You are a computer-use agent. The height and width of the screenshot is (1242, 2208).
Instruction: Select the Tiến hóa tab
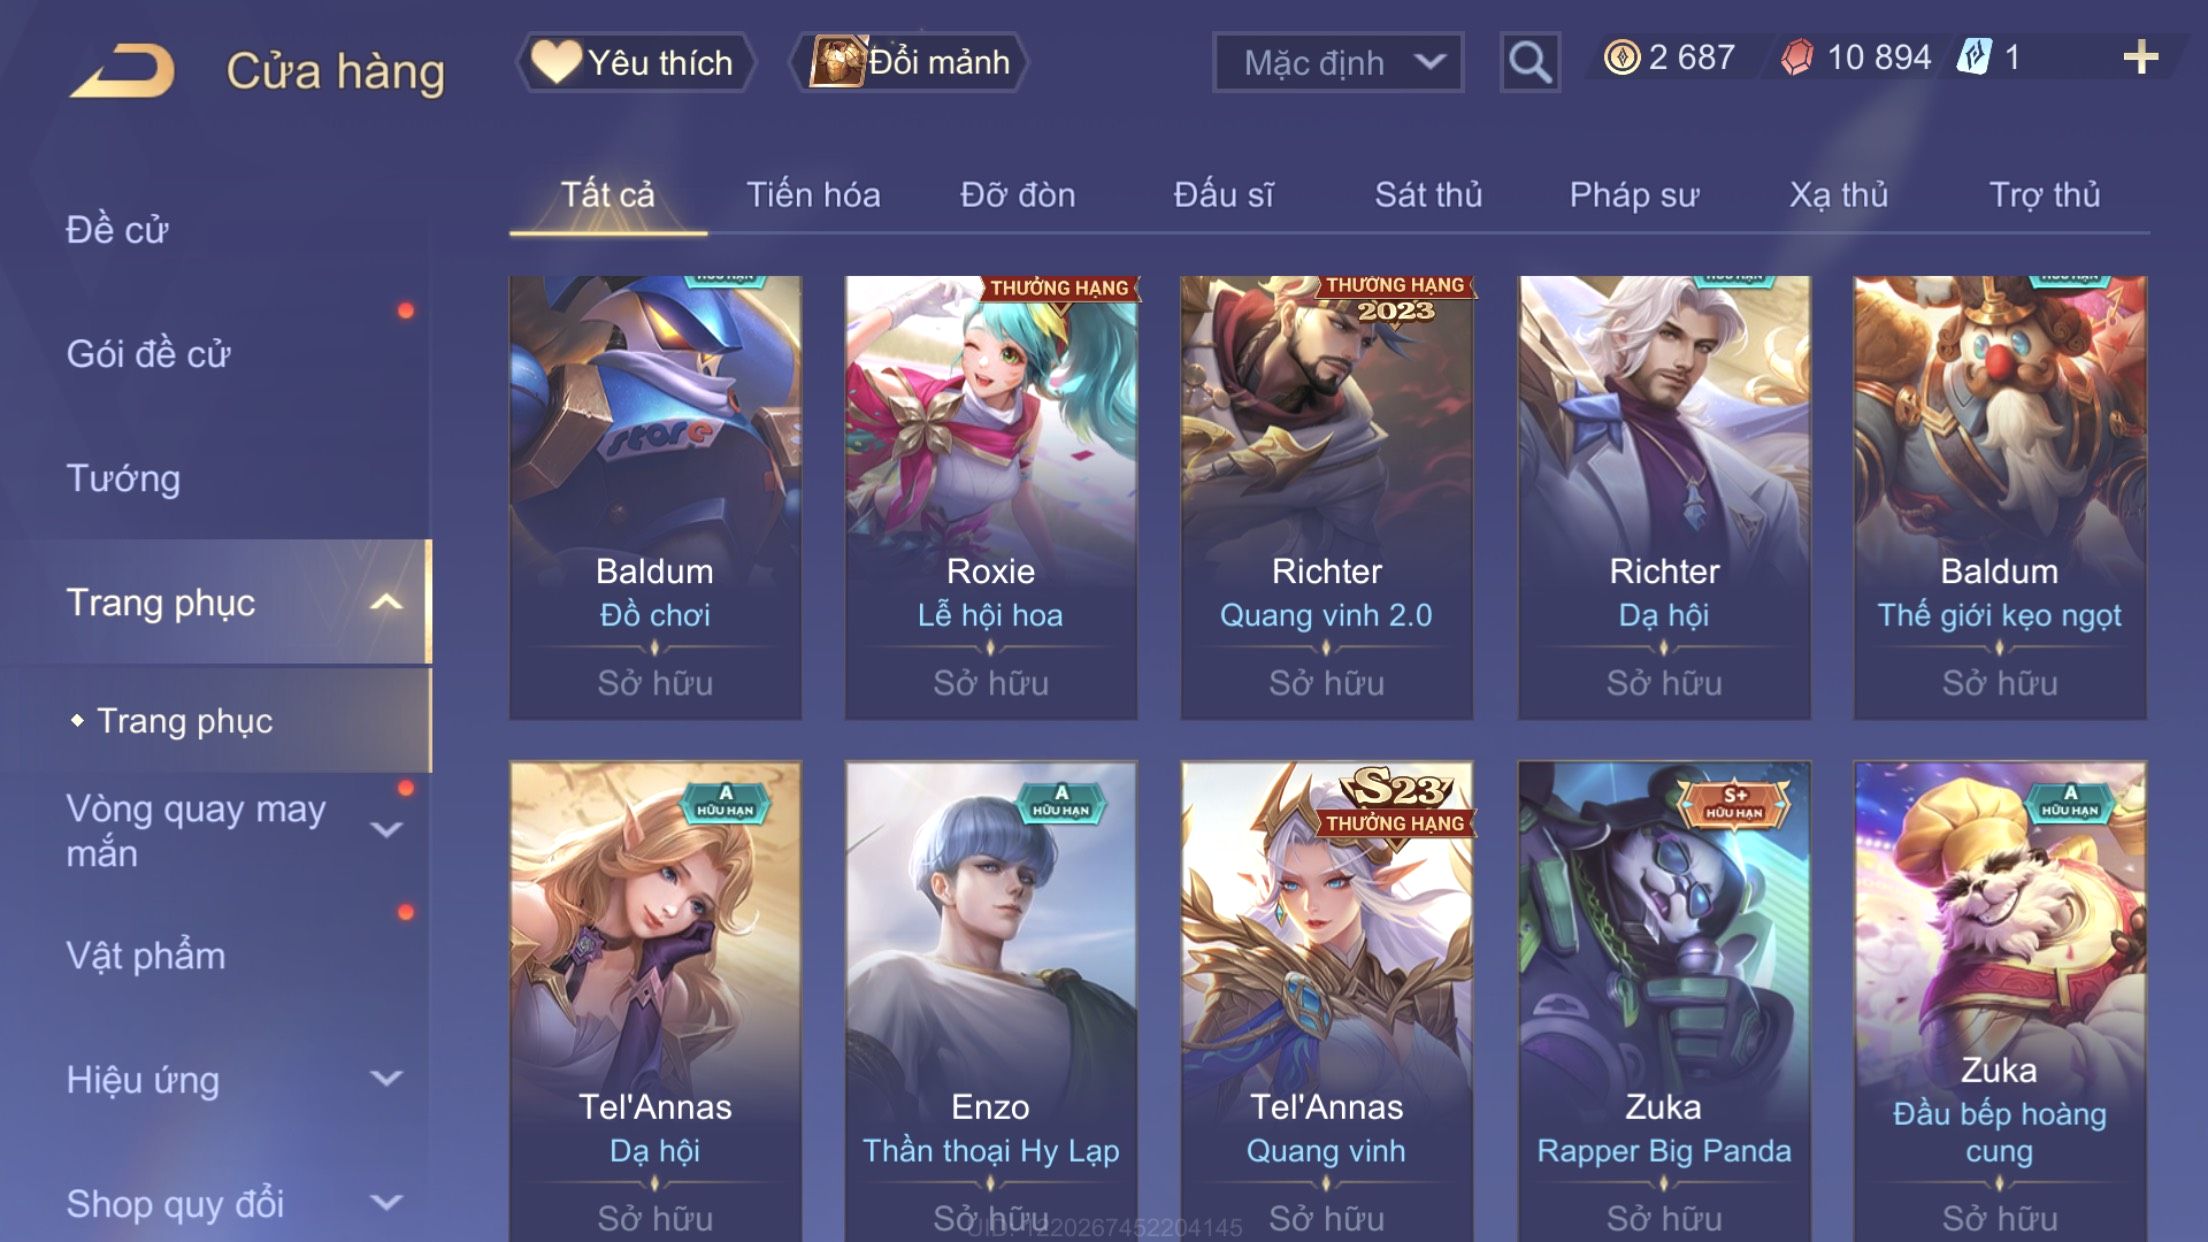[813, 194]
